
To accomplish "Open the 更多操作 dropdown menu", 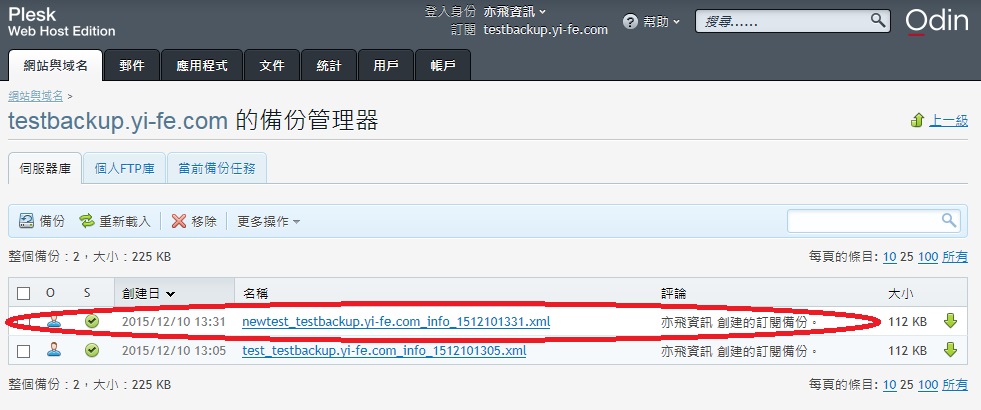I will click(x=268, y=221).
